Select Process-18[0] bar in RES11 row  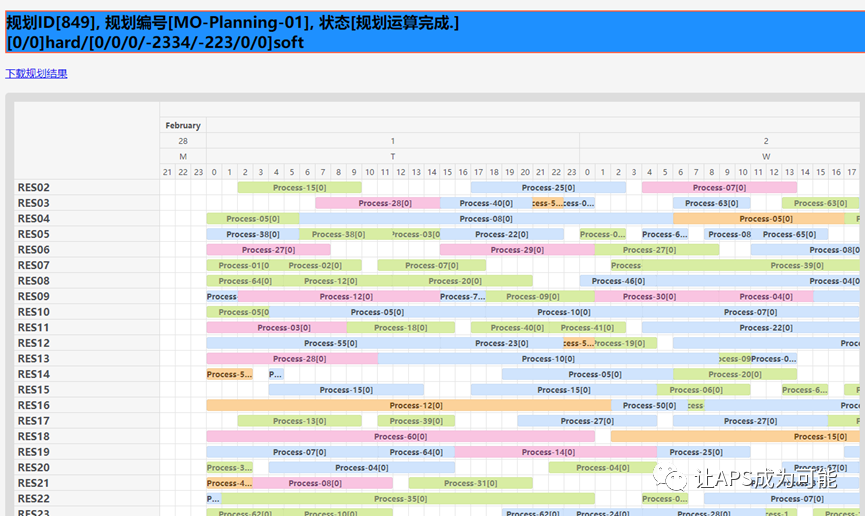coord(401,327)
